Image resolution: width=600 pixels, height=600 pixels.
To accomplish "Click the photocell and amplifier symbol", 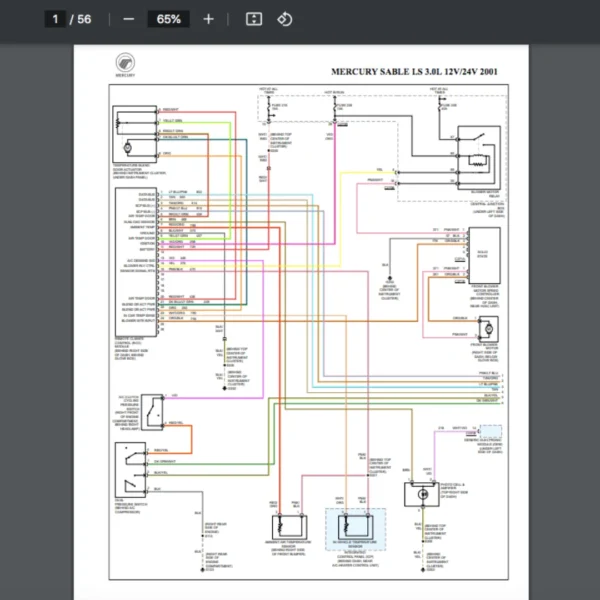I will pos(414,494).
